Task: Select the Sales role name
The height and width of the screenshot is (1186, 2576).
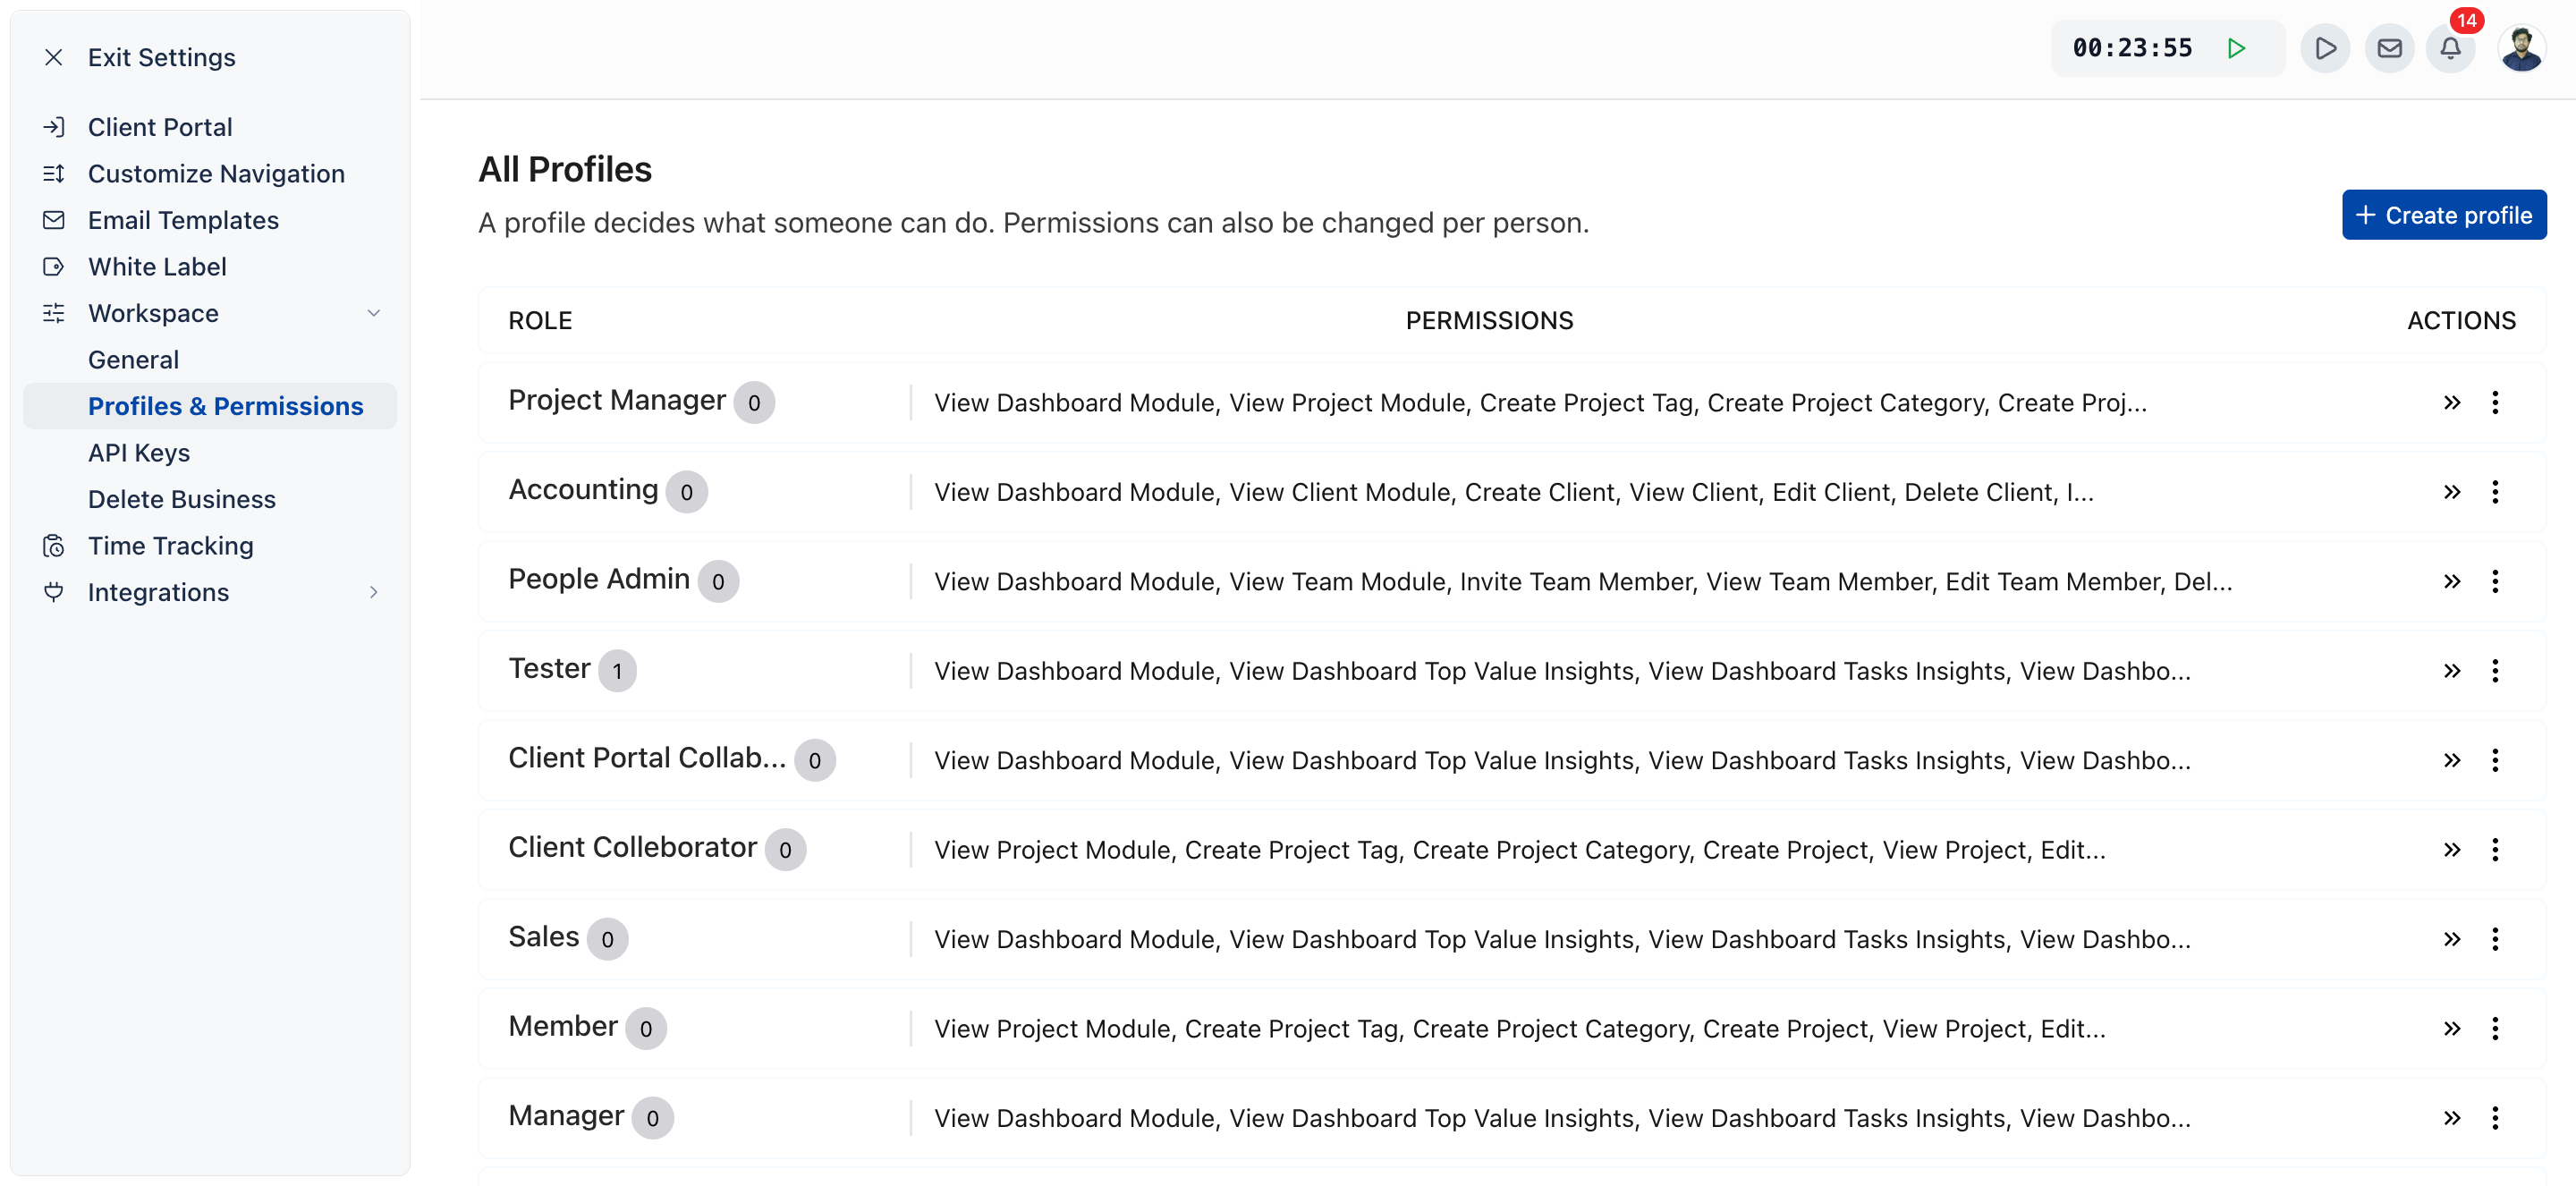Action: (x=543, y=937)
